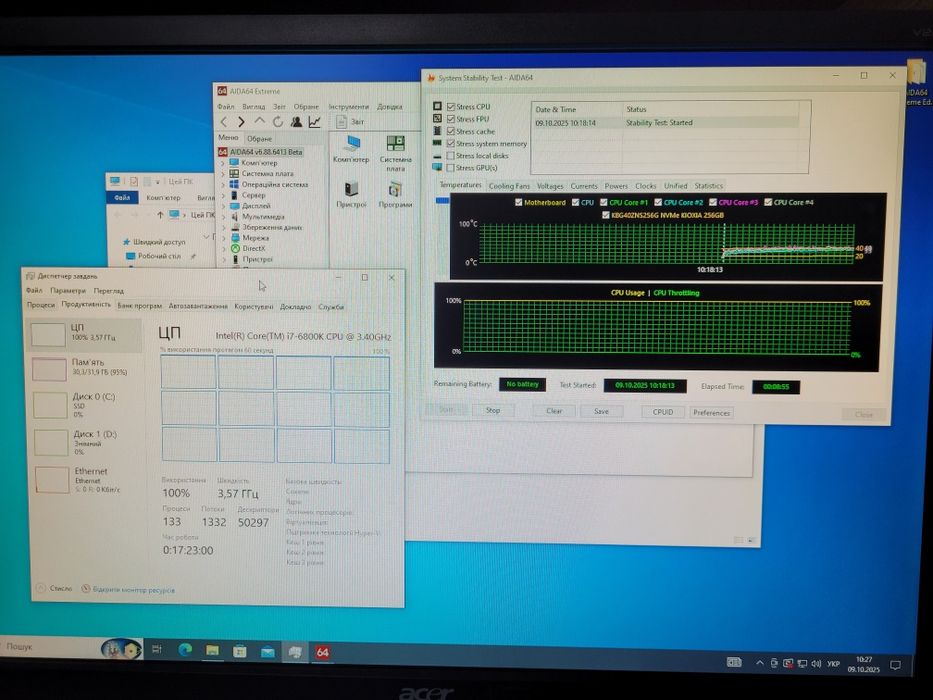933x700 pixels.
Task: Open Task View on the taskbar
Action: click(156, 649)
